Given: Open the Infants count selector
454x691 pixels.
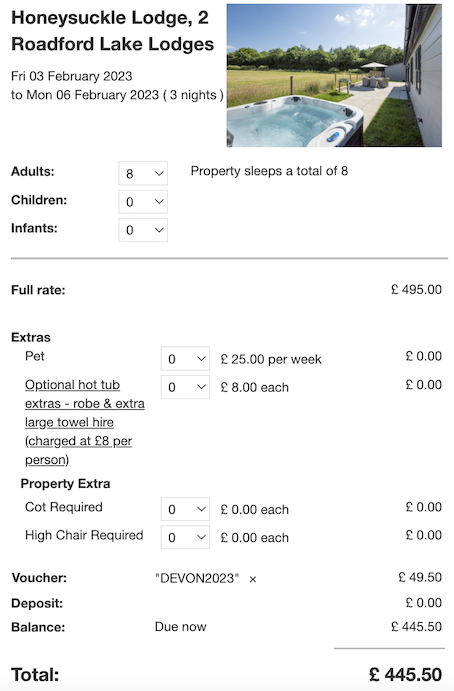Looking at the screenshot, I should (x=143, y=230).
